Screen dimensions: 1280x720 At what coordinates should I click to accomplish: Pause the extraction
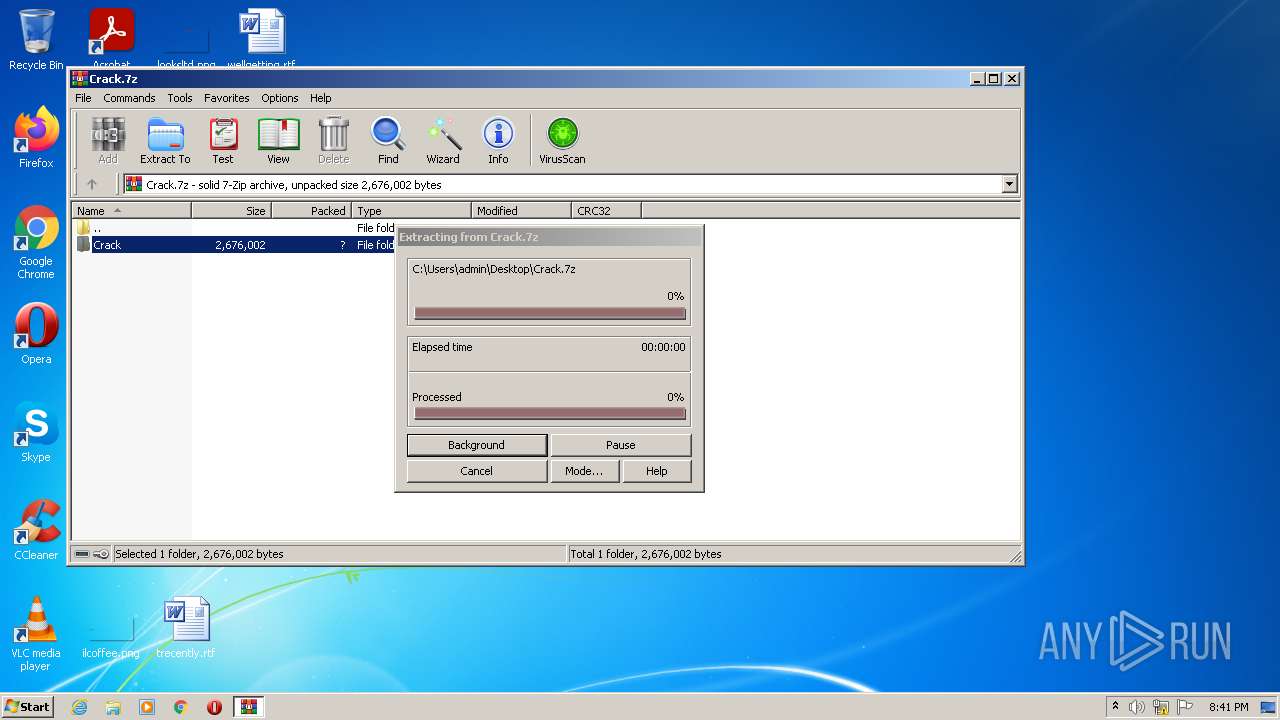(620, 445)
